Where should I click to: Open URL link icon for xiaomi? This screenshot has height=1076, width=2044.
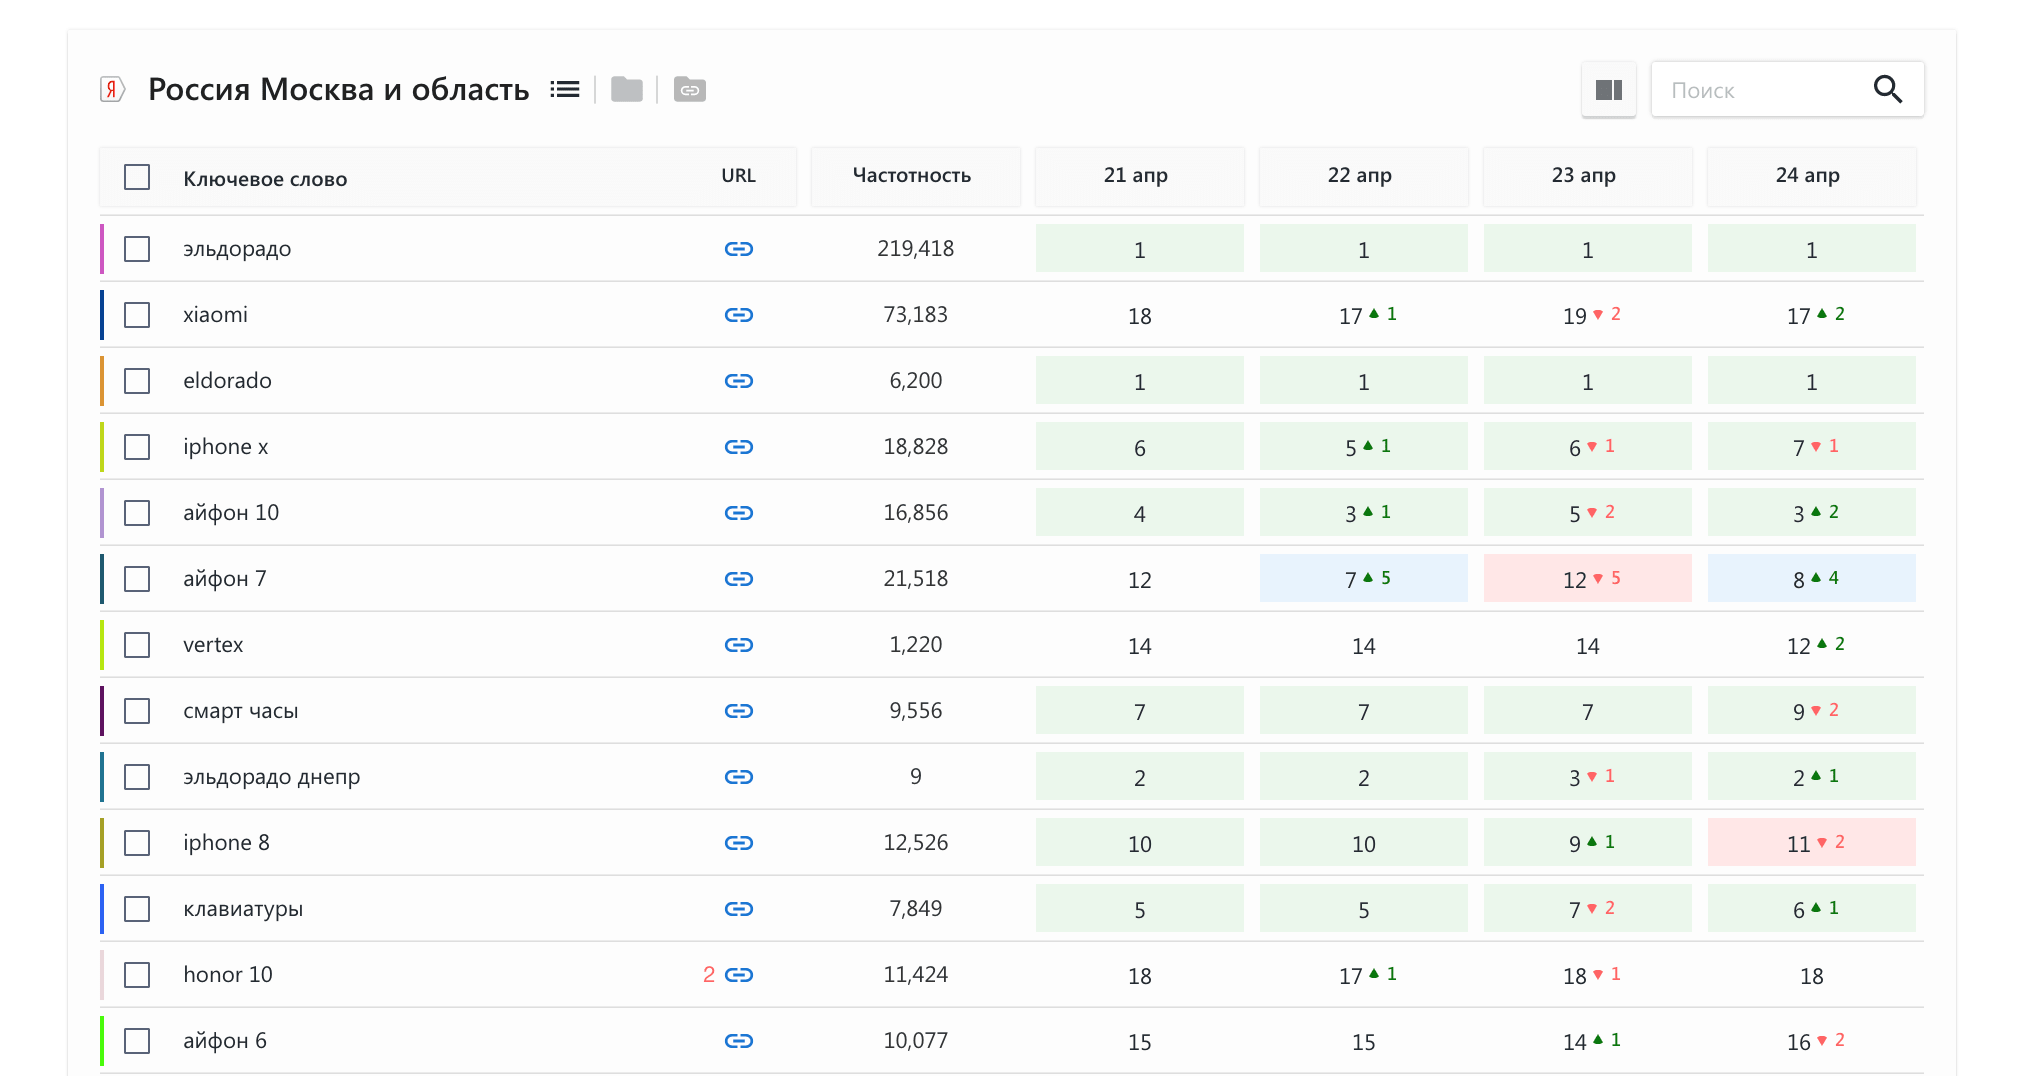click(x=739, y=315)
